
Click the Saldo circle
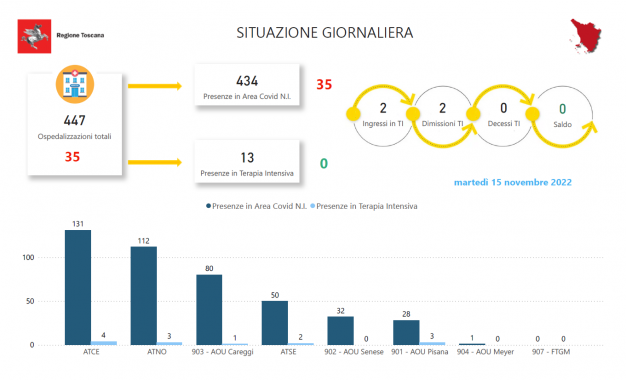pyautogui.click(x=563, y=116)
